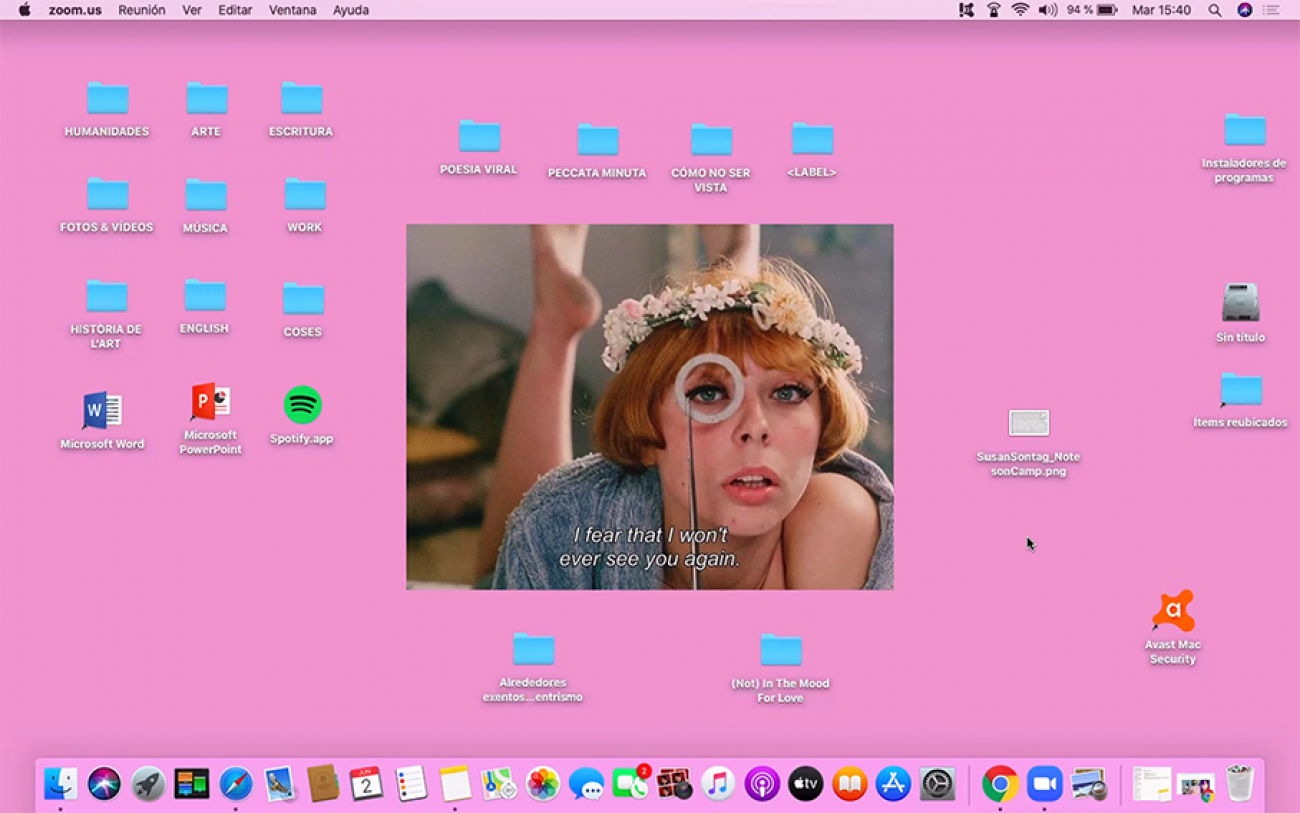The width and height of the screenshot is (1300, 813).
Task: Select Microsoft PowerPoint desktop shortcut
Action: click(210, 418)
